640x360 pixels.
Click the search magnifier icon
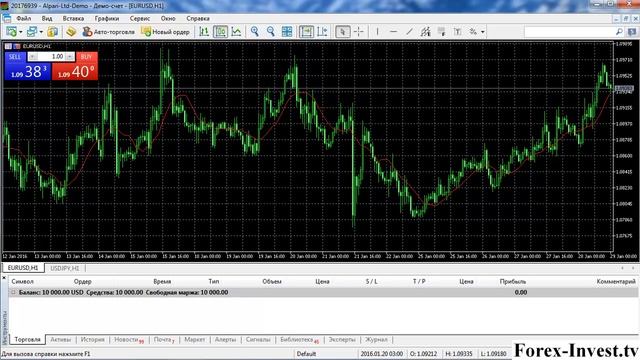[619, 31]
